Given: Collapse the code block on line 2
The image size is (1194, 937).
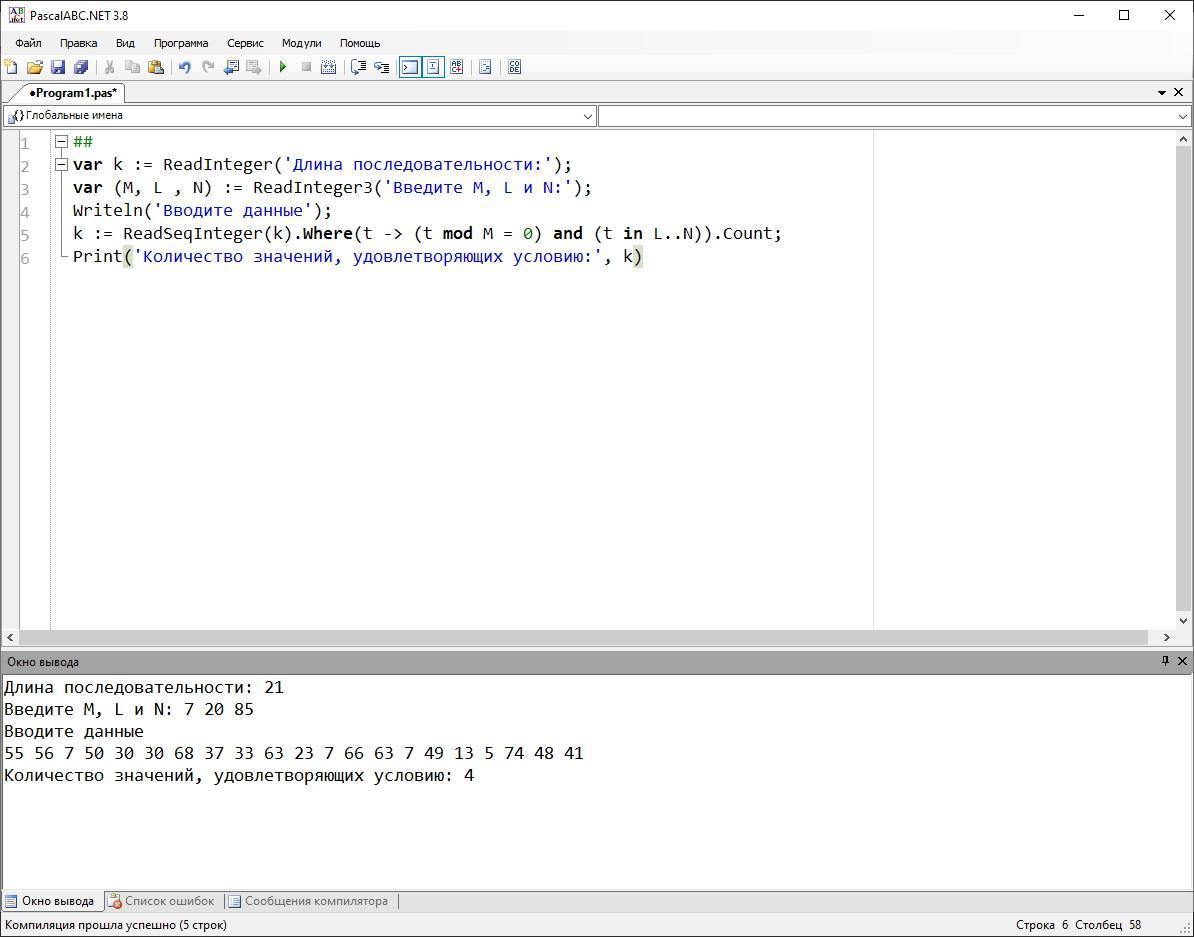Looking at the screenshot, I should (61, 165).
